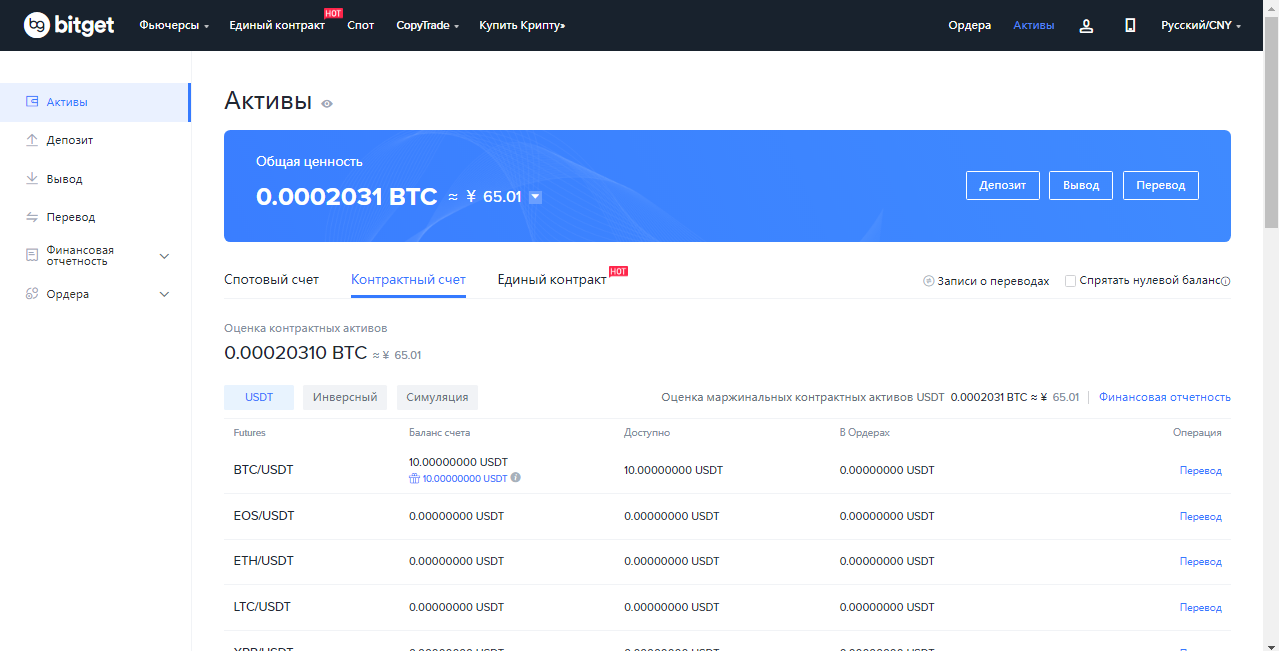Click the orders icon in sidebar

[x=32, y=294]
